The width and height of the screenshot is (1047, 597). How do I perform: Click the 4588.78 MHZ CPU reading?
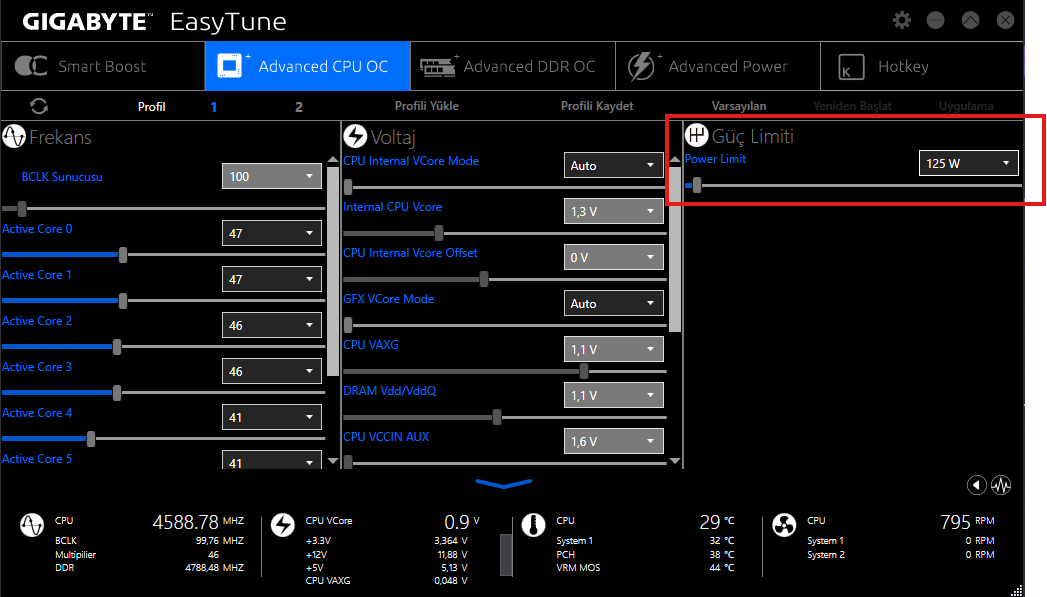point(198,522)
